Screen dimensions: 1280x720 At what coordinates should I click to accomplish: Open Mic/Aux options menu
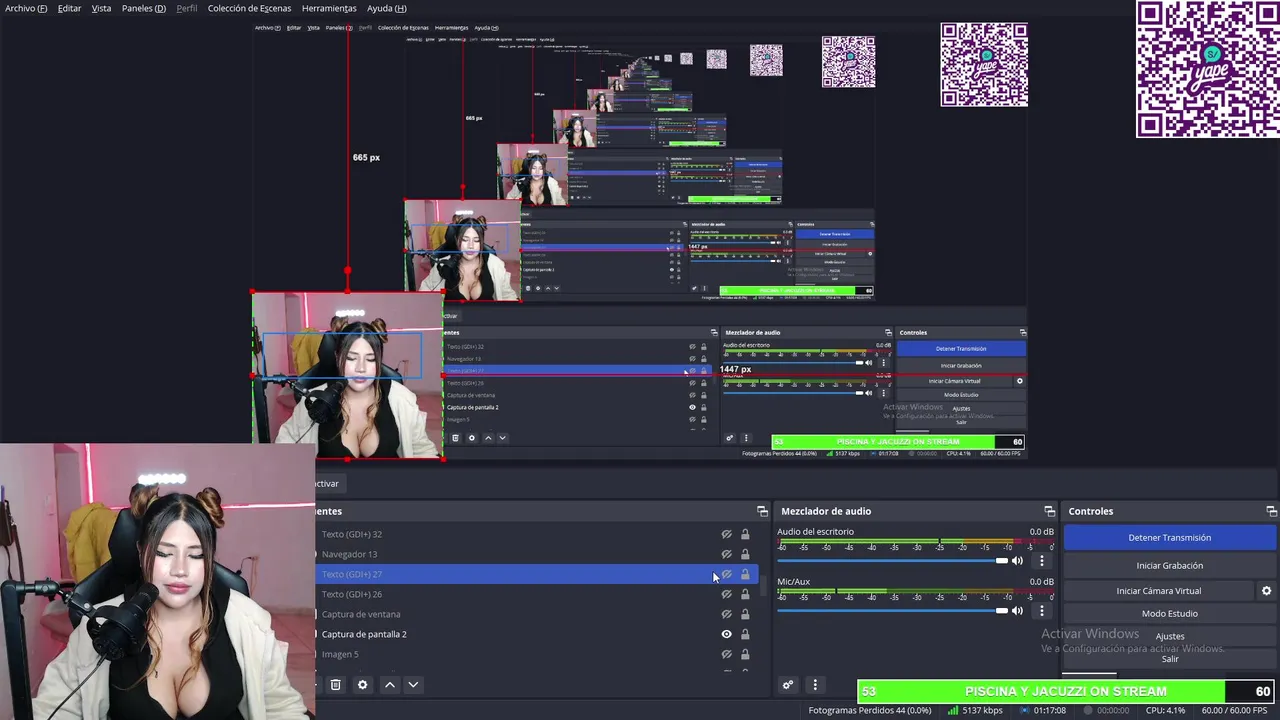pos(1041,611)
